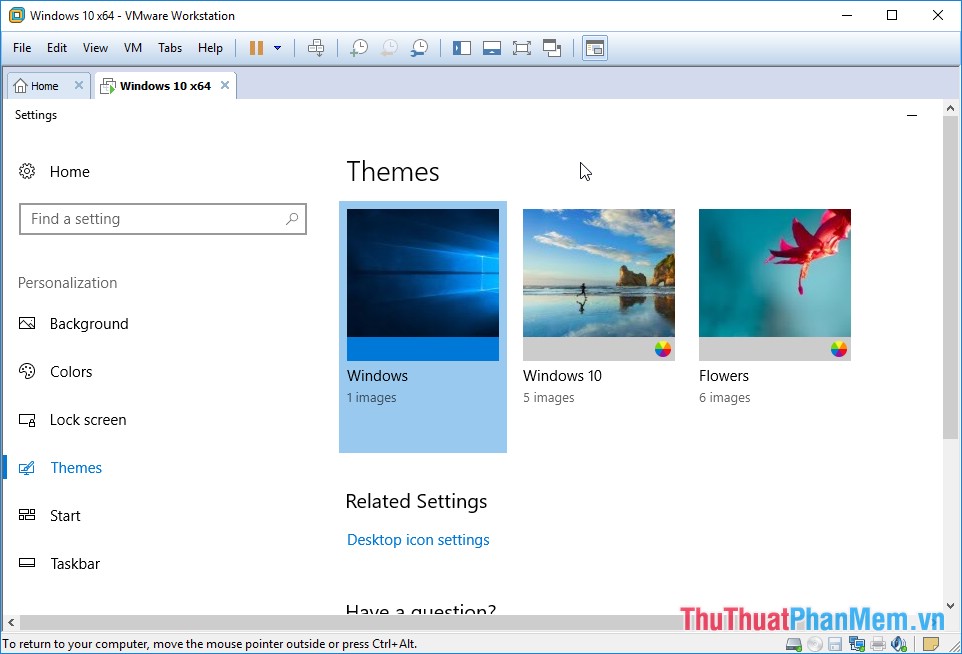Open the VM menu
This screenshot has height=654, width=962.
tap(132, 47)
